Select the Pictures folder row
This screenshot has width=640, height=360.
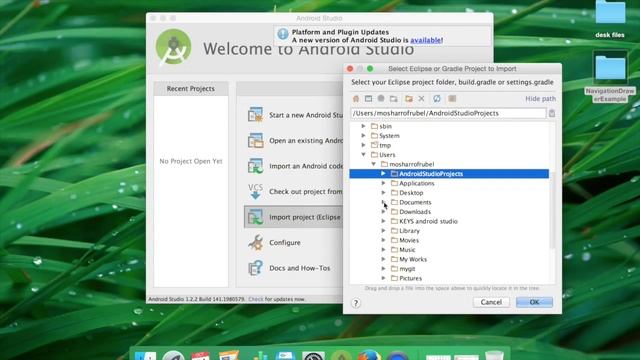coord(449,278)
